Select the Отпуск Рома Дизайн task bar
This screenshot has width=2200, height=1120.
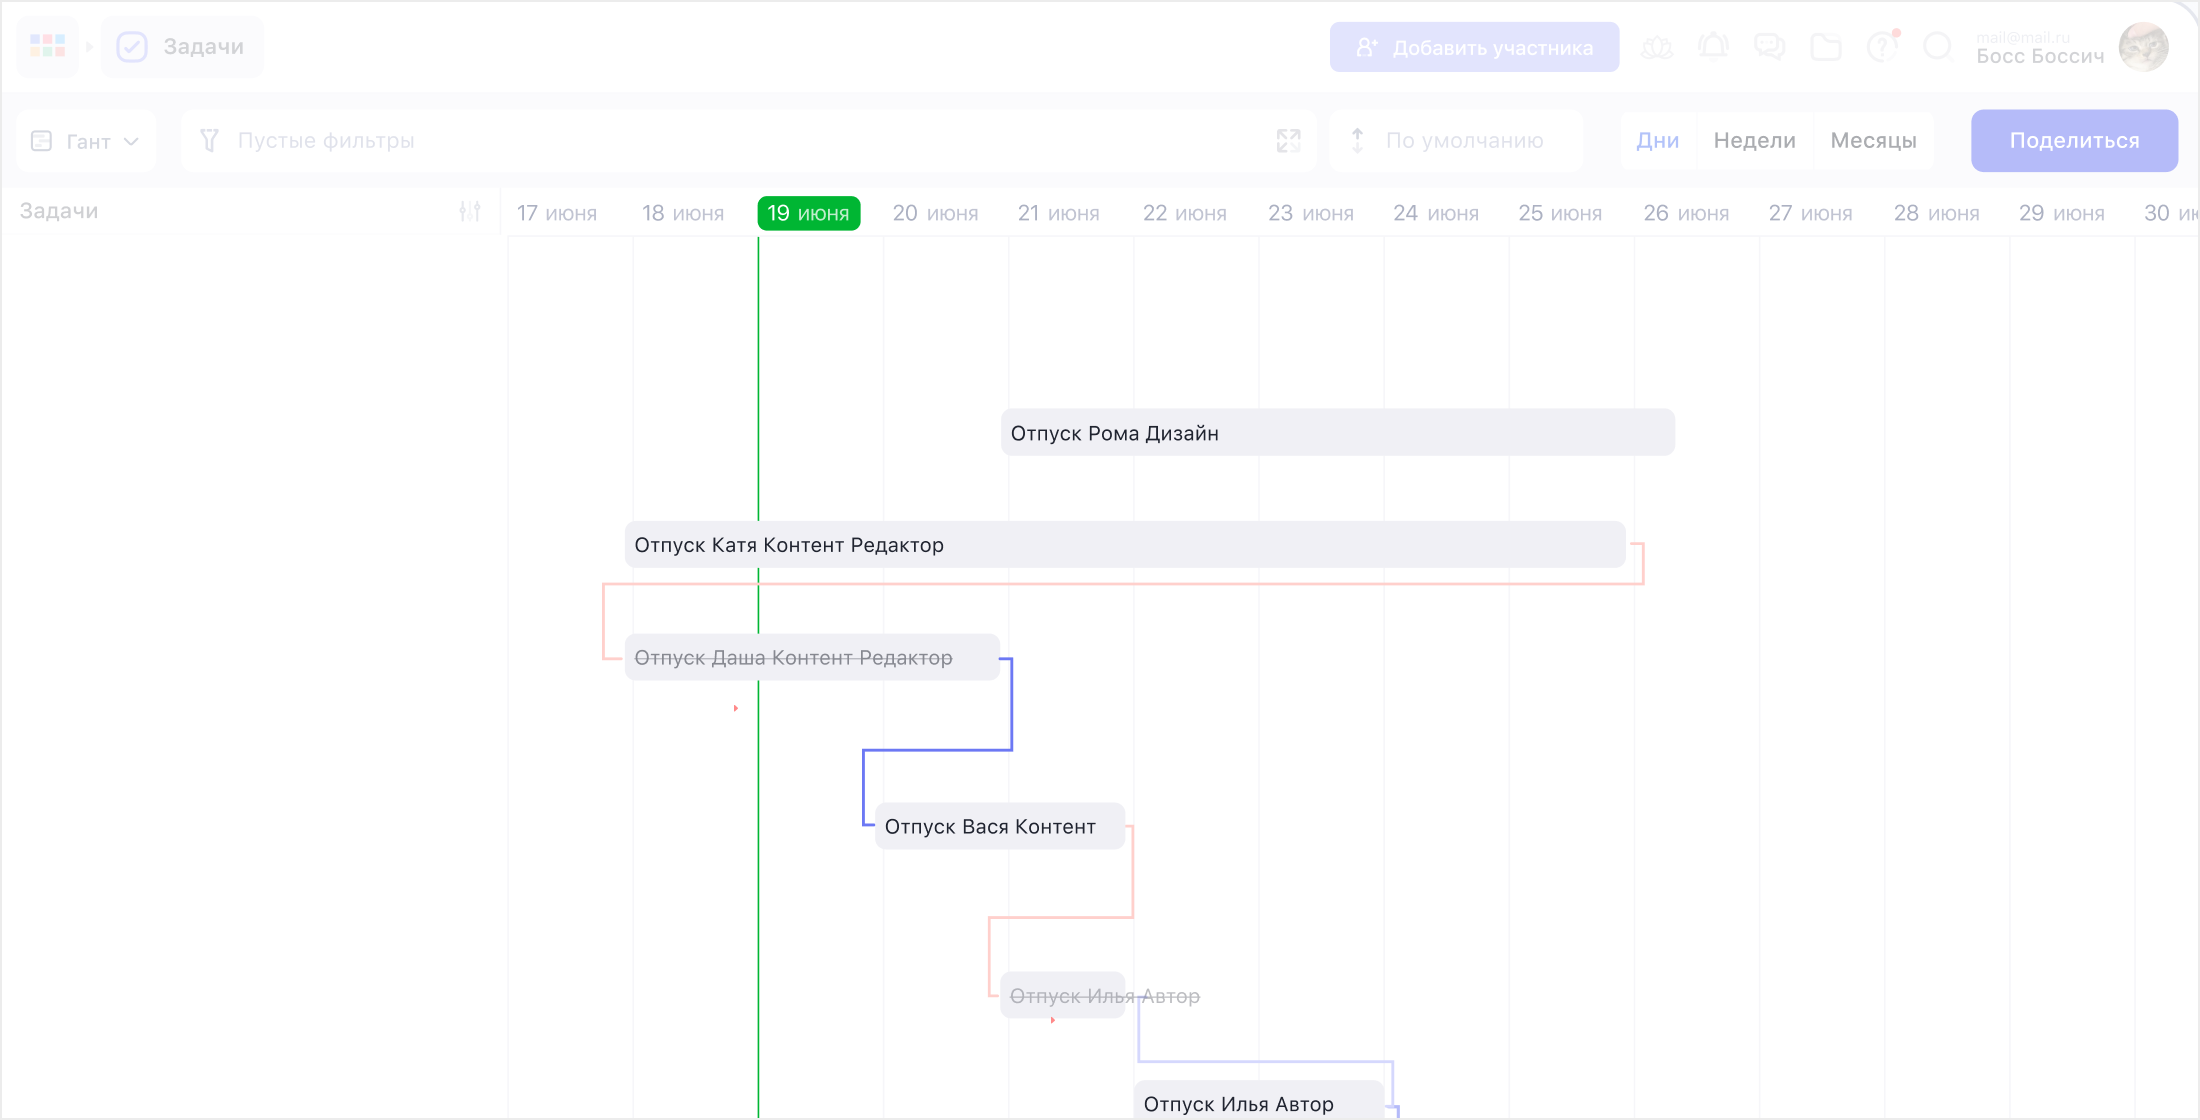[1337, 433]
